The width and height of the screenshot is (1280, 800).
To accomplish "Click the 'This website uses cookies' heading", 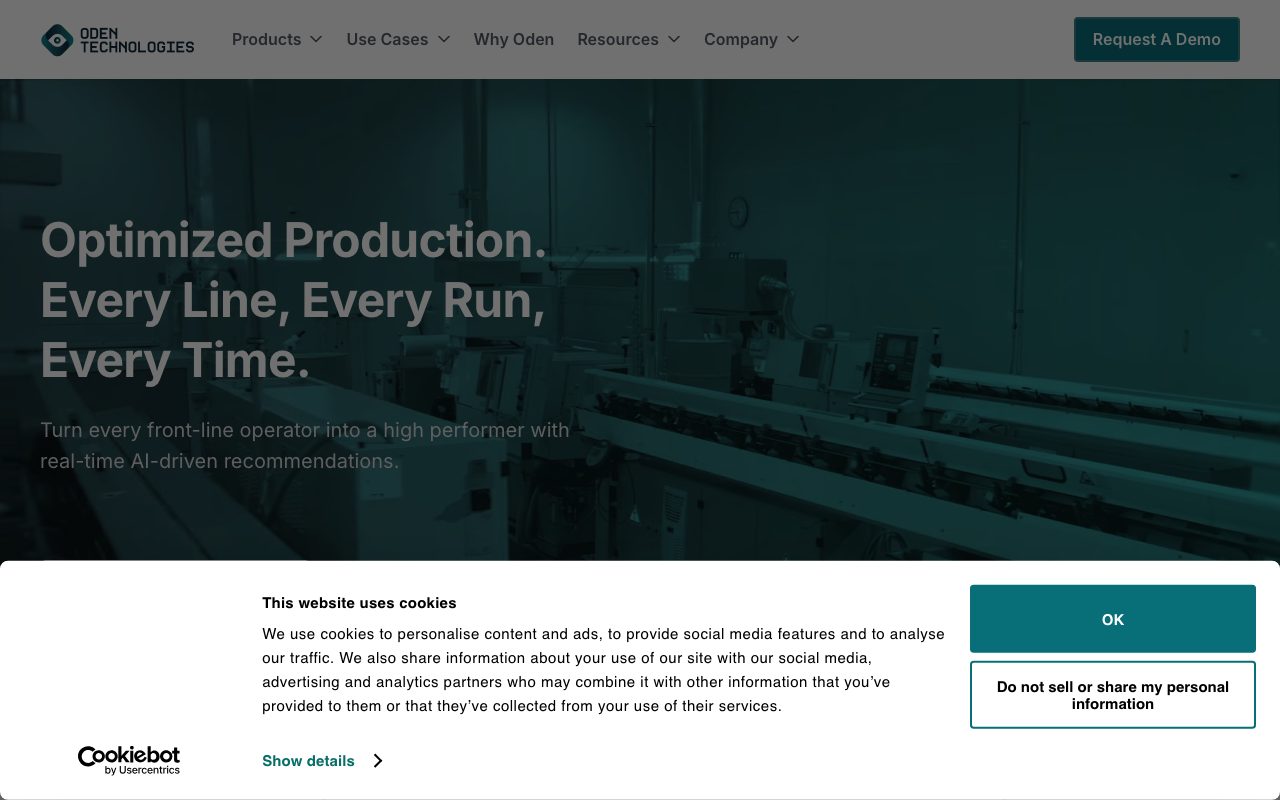I will pos(359,603).
